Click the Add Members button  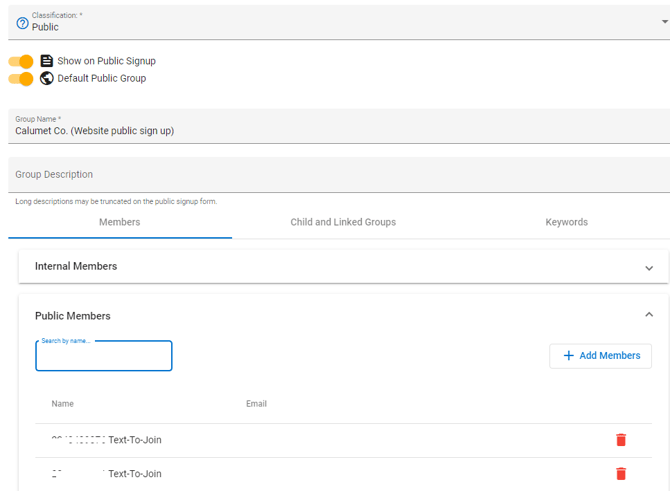point(600,356)
